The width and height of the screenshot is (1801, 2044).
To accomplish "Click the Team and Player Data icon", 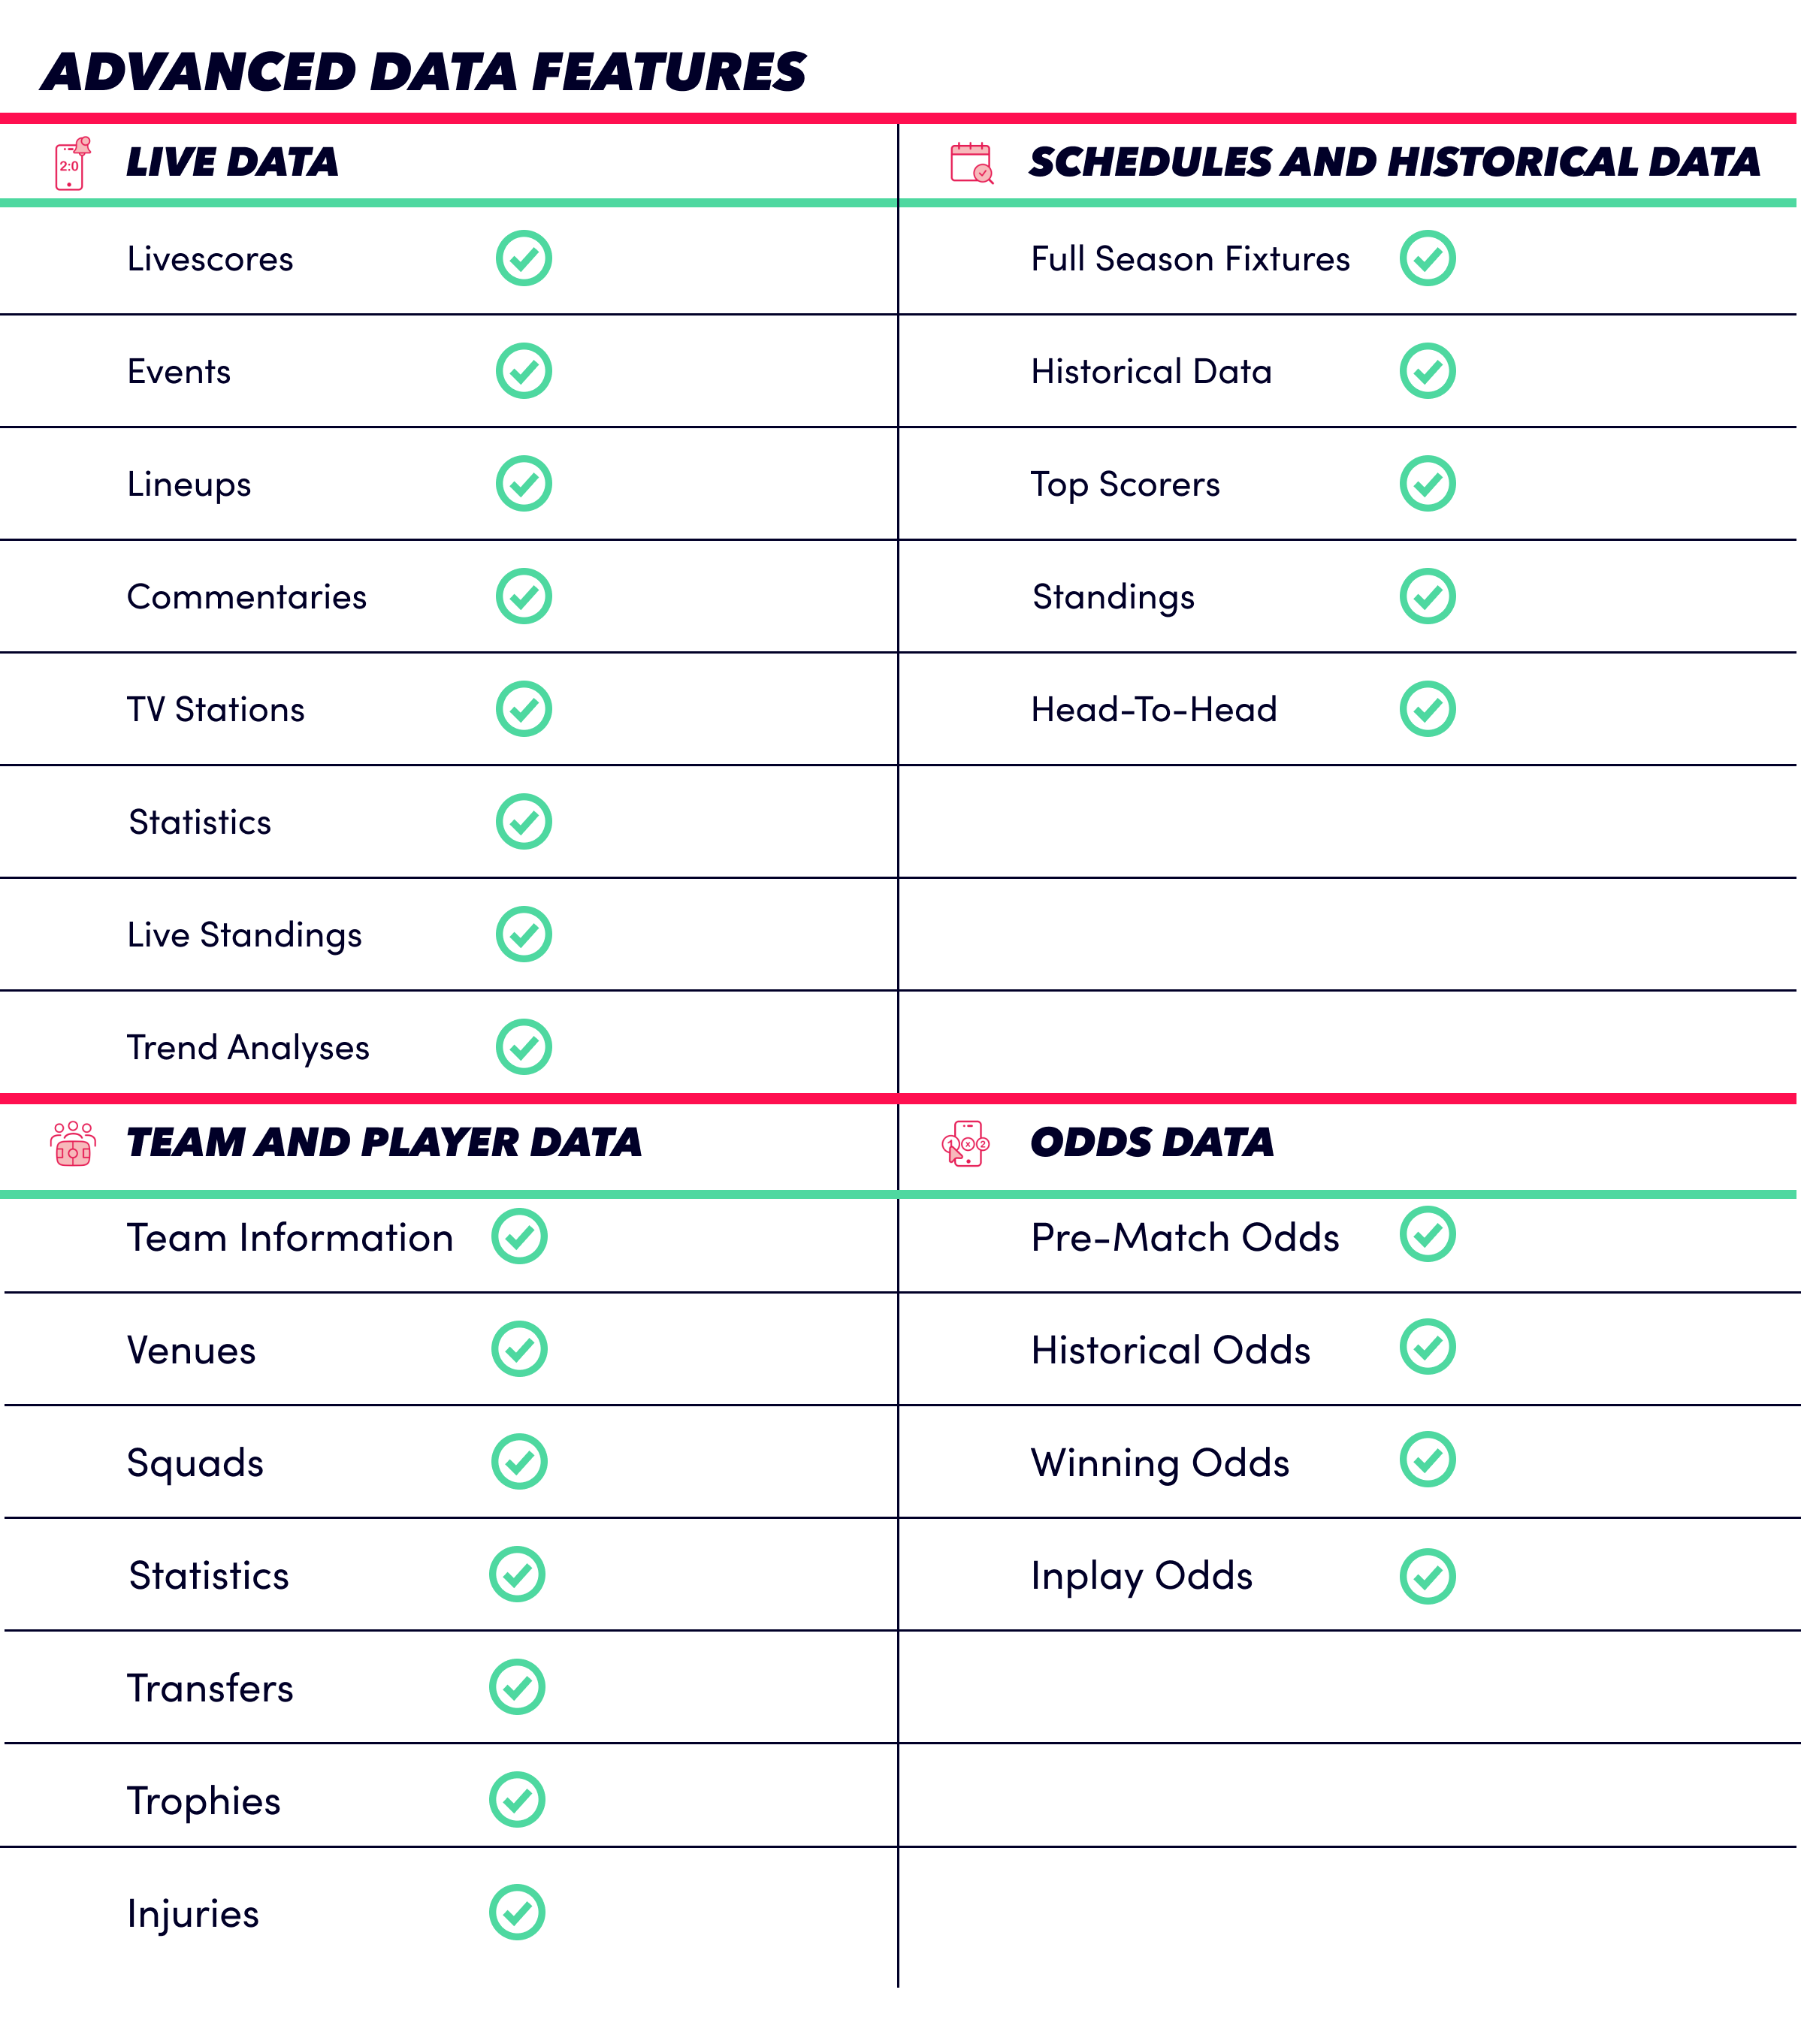I will point(73,1144).
